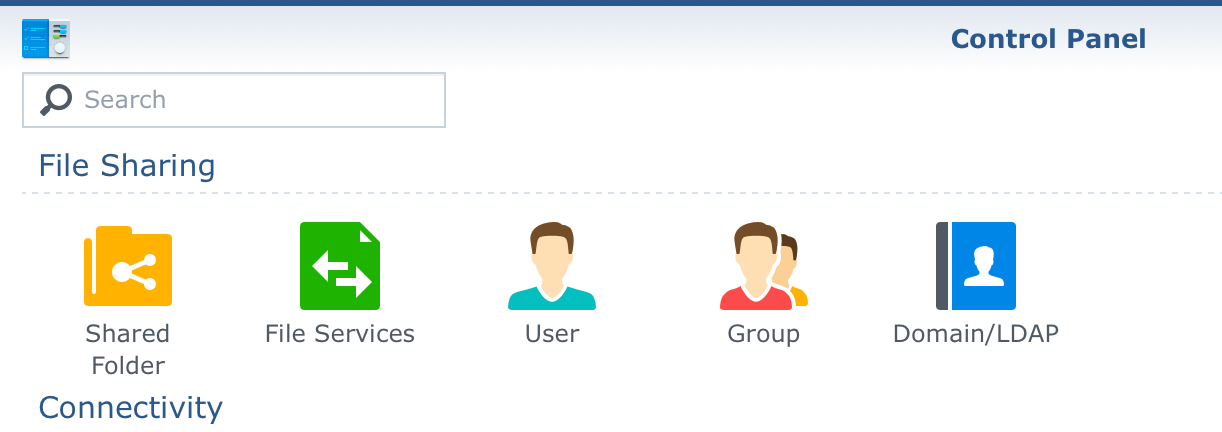Viewport: 1222px width, 432px height.
Task: Select the "File Services" text label
Action: point(340,334)
